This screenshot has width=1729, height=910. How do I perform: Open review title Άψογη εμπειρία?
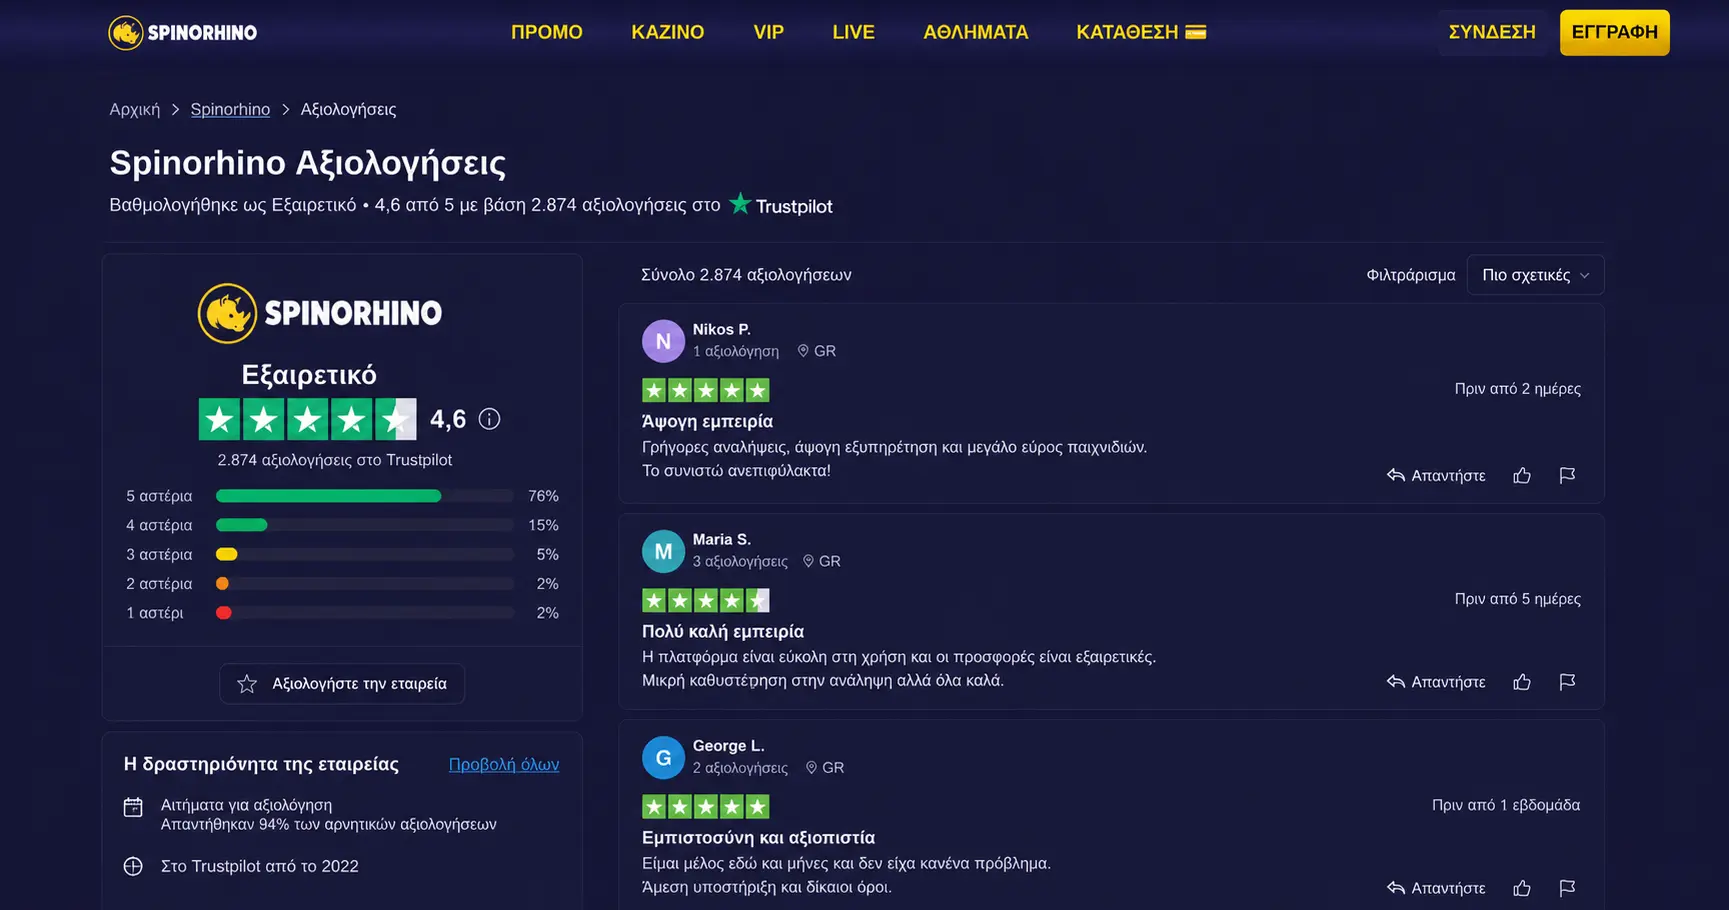pyautogui.click(x=707, y=421)
